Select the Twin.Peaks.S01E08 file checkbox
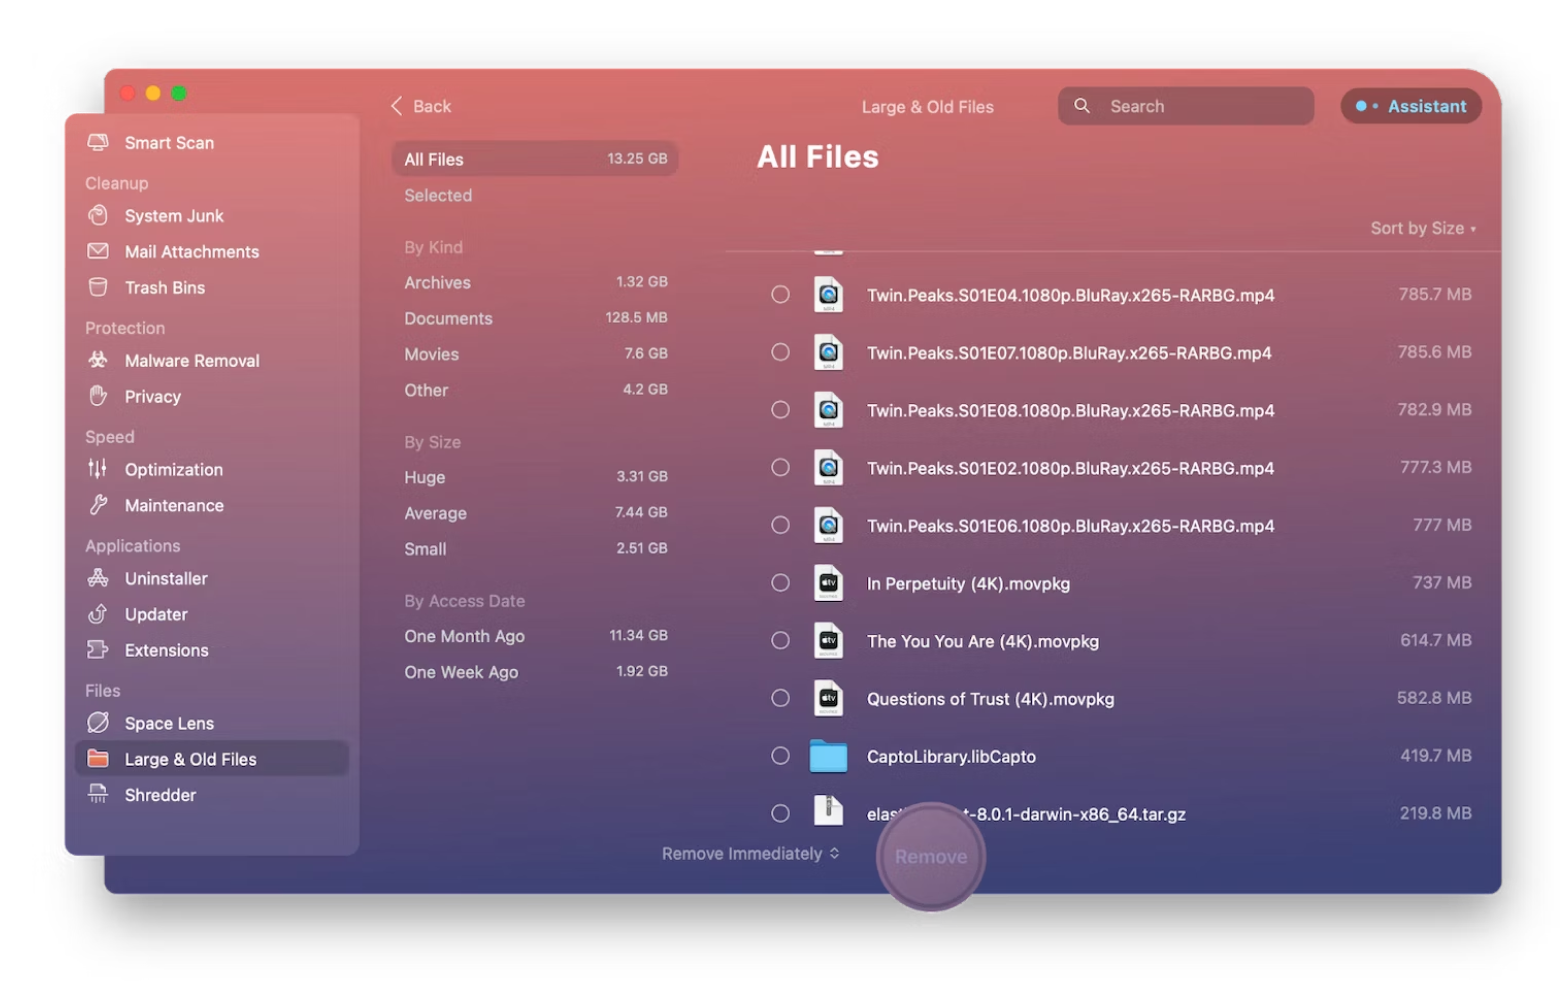 (x=780, y=410)
